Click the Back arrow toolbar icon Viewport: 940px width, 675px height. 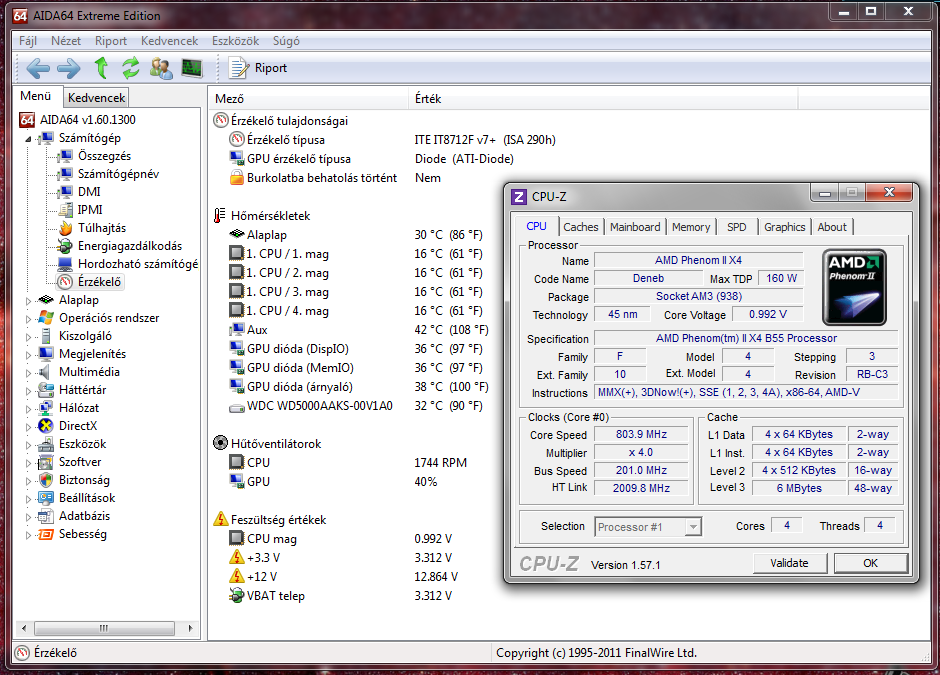click(x=38, y=68)
